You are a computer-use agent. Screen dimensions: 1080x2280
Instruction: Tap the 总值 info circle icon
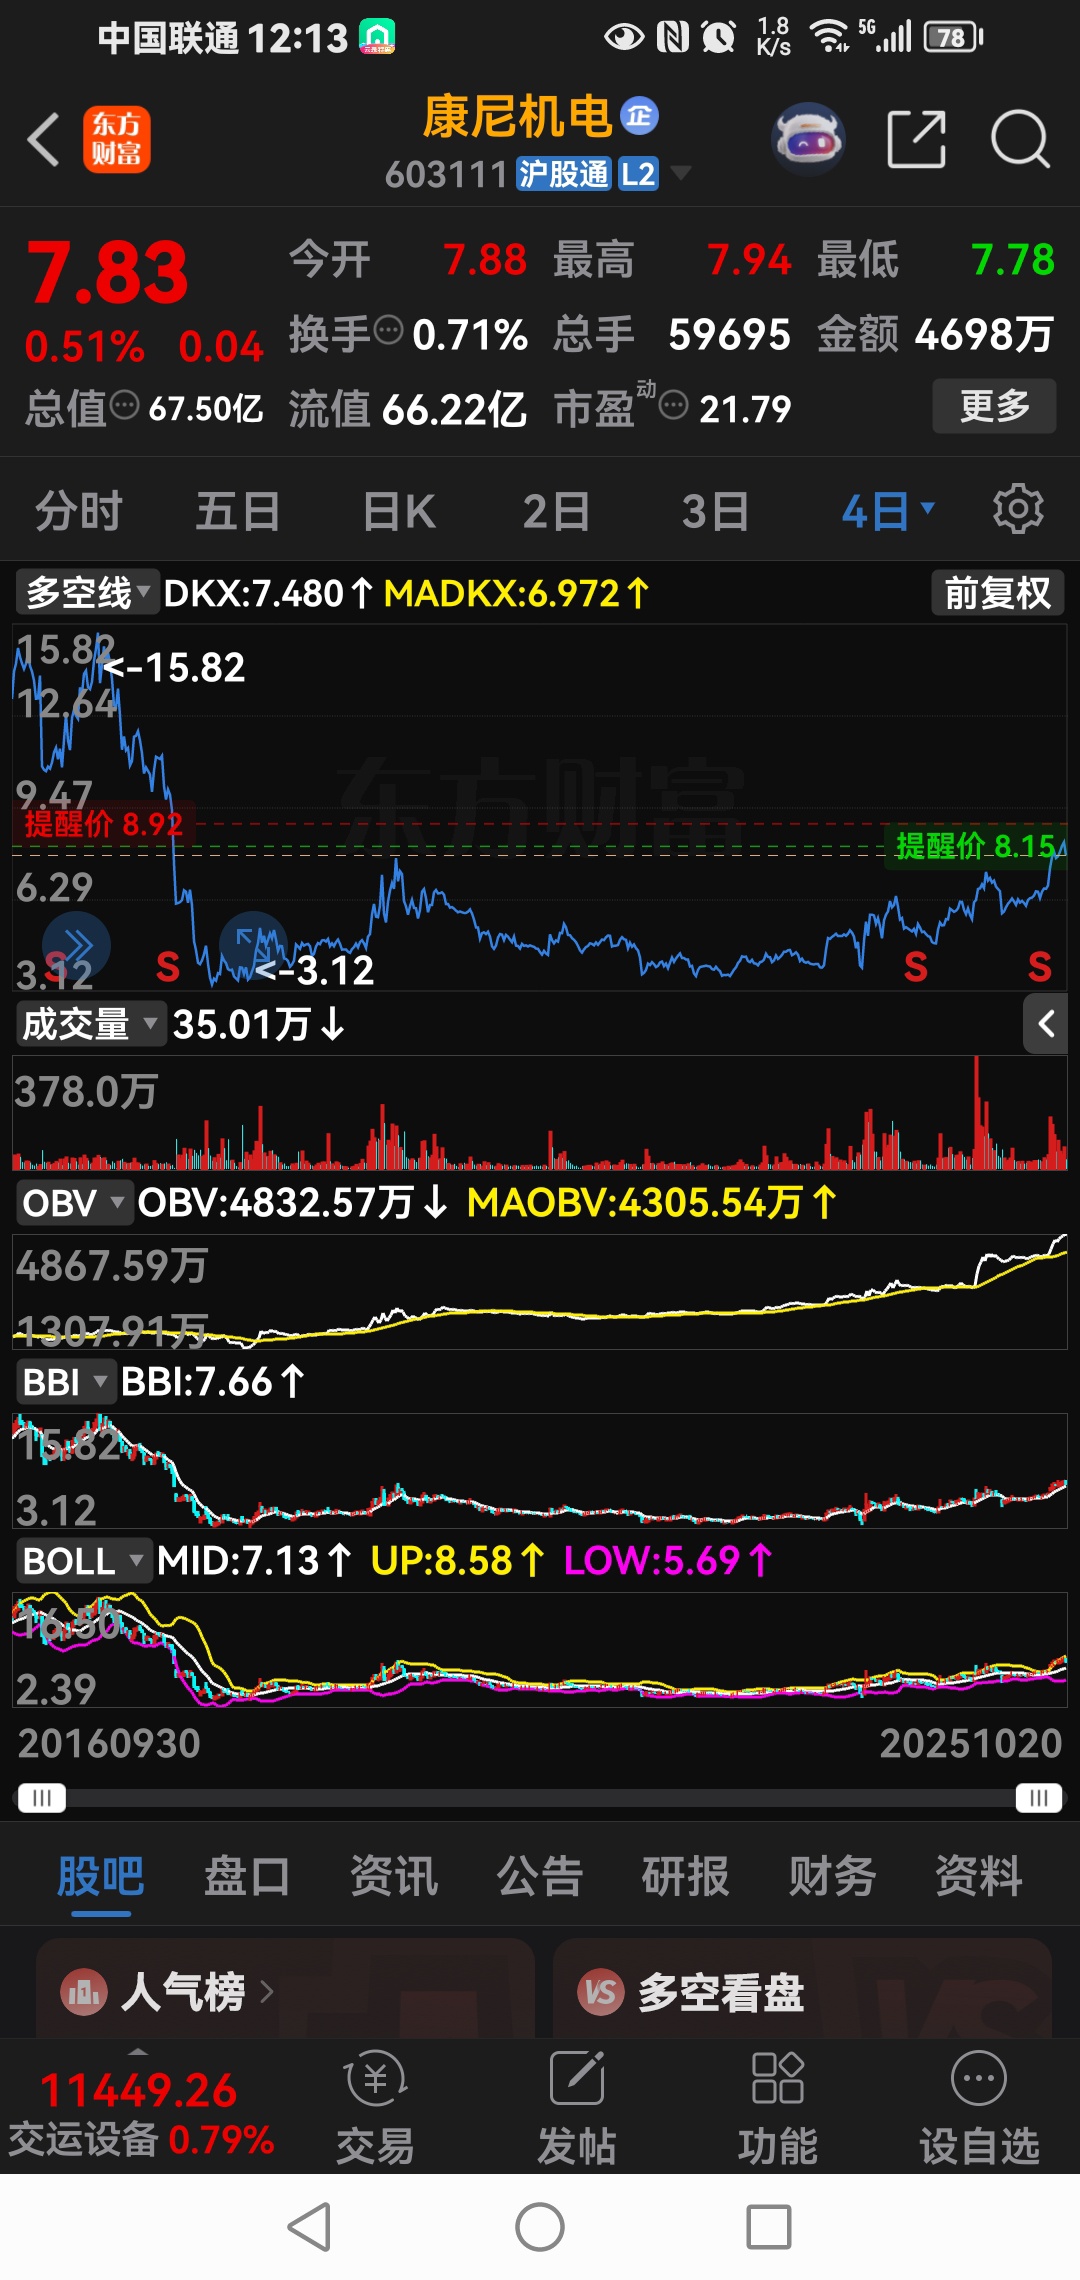point(124,405)
